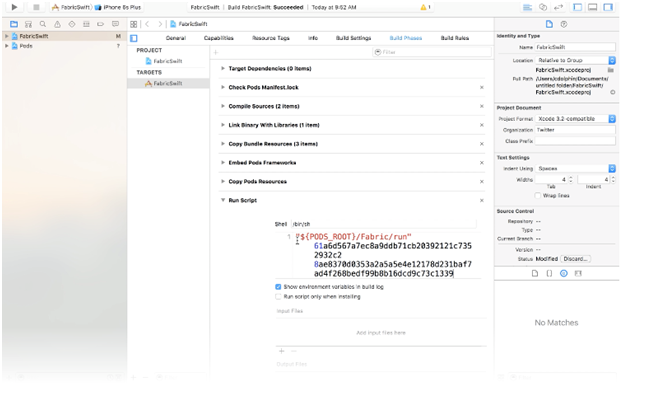Viewport: 646px width, 395px height.
Task: Stop the running build
Action: coord(36,7)
